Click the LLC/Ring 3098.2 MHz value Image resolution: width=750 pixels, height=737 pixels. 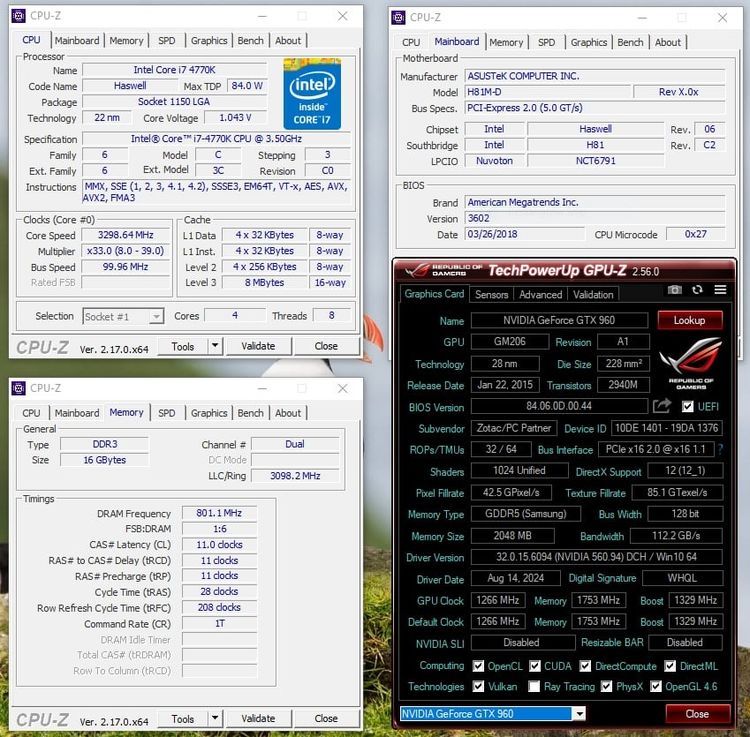[x=295, y=475]
